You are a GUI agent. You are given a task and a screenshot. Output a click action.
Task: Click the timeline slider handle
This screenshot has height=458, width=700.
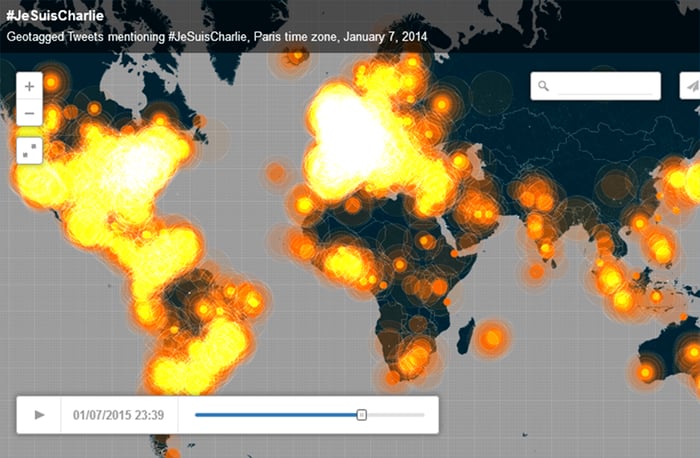point(362,415)
